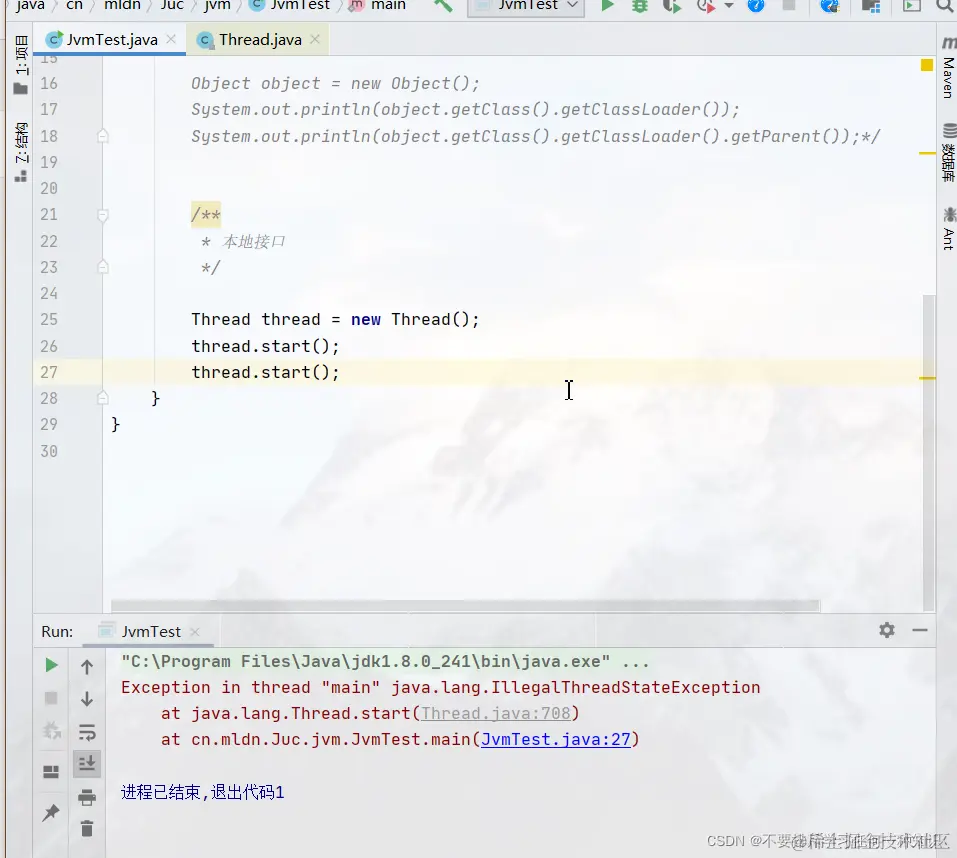
Task: Open the 1:项目 project tool window
Action: 21,64
